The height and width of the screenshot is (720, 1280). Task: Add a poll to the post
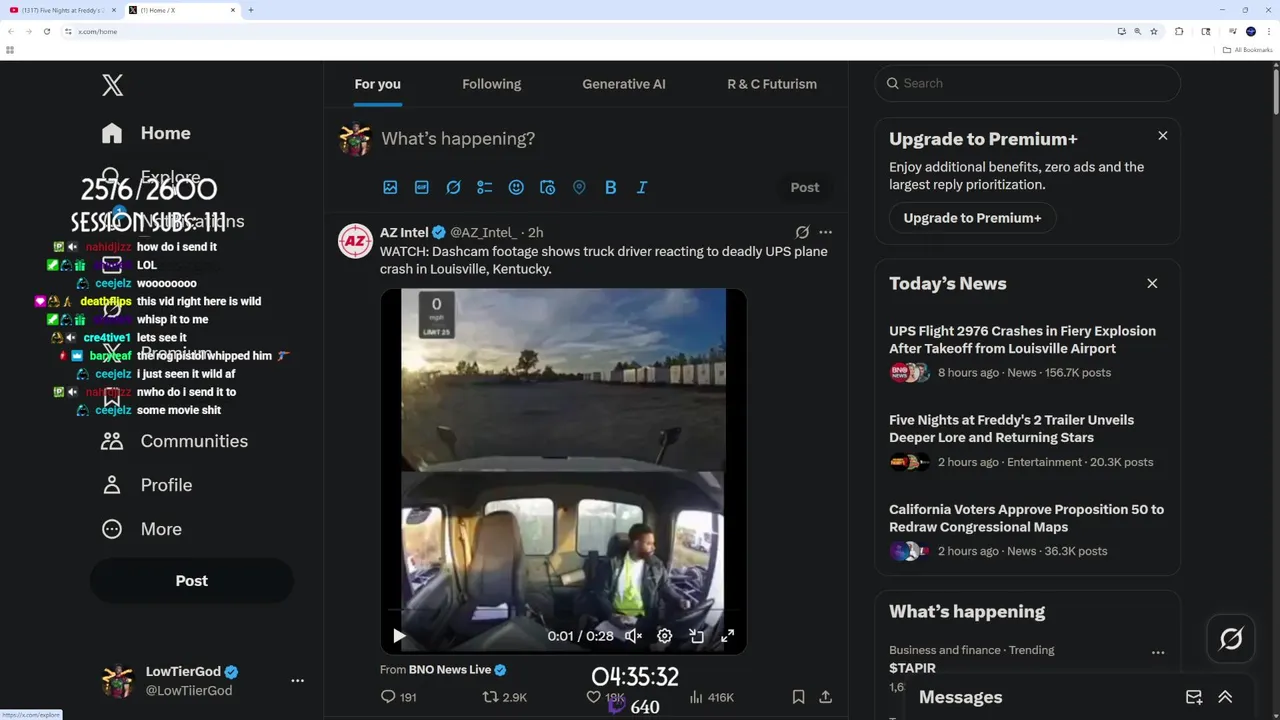pyautogui.click(x=485, y=187)
